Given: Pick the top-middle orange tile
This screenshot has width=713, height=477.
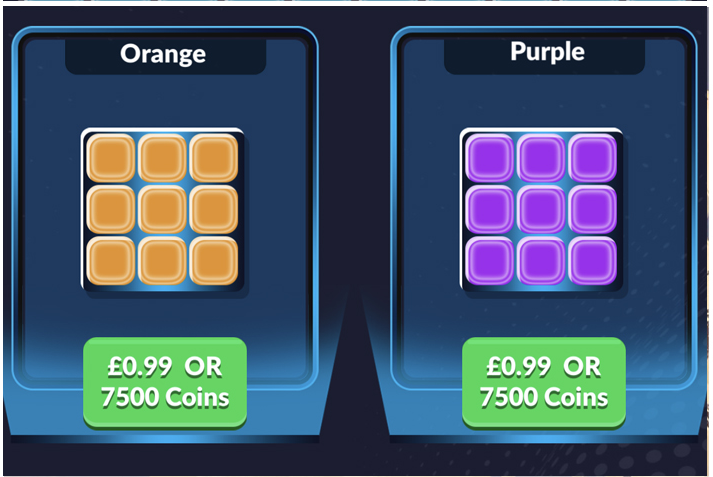Looking at the screenshot, I should point(163,158).
